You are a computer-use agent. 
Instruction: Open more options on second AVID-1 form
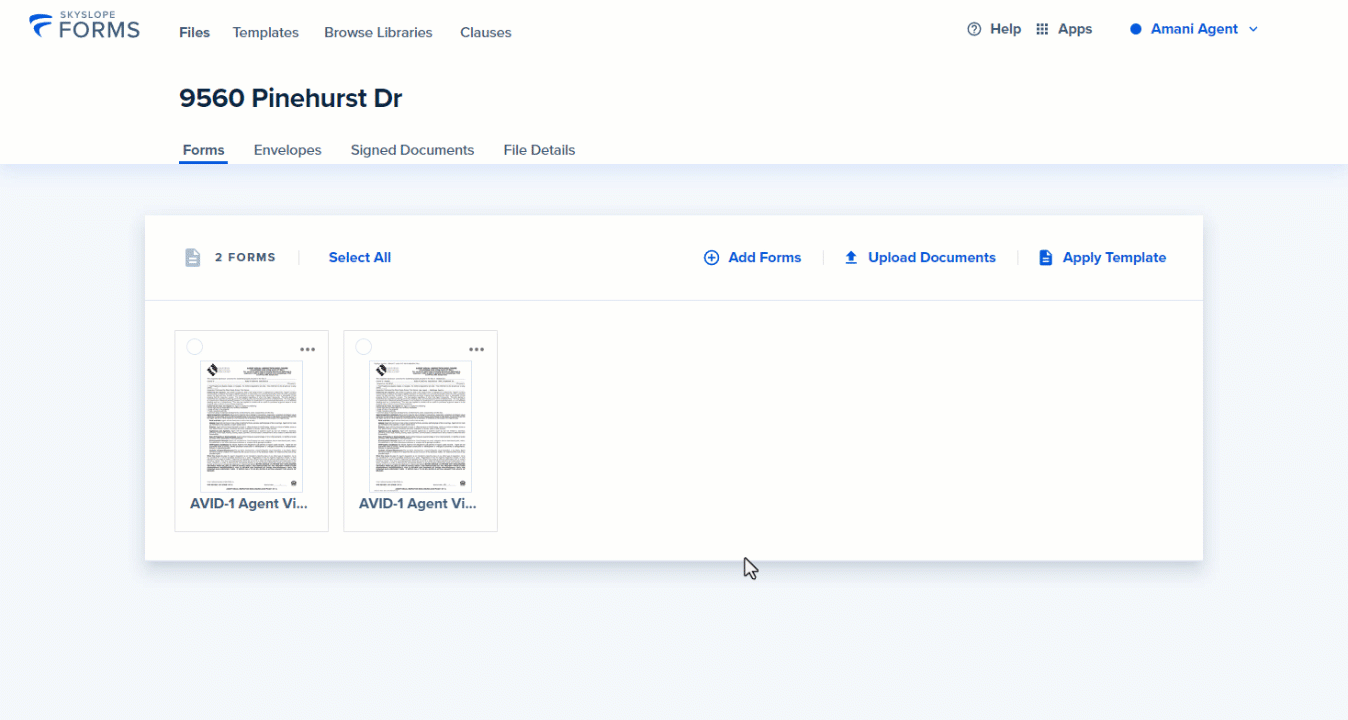(x=477, y=349)
